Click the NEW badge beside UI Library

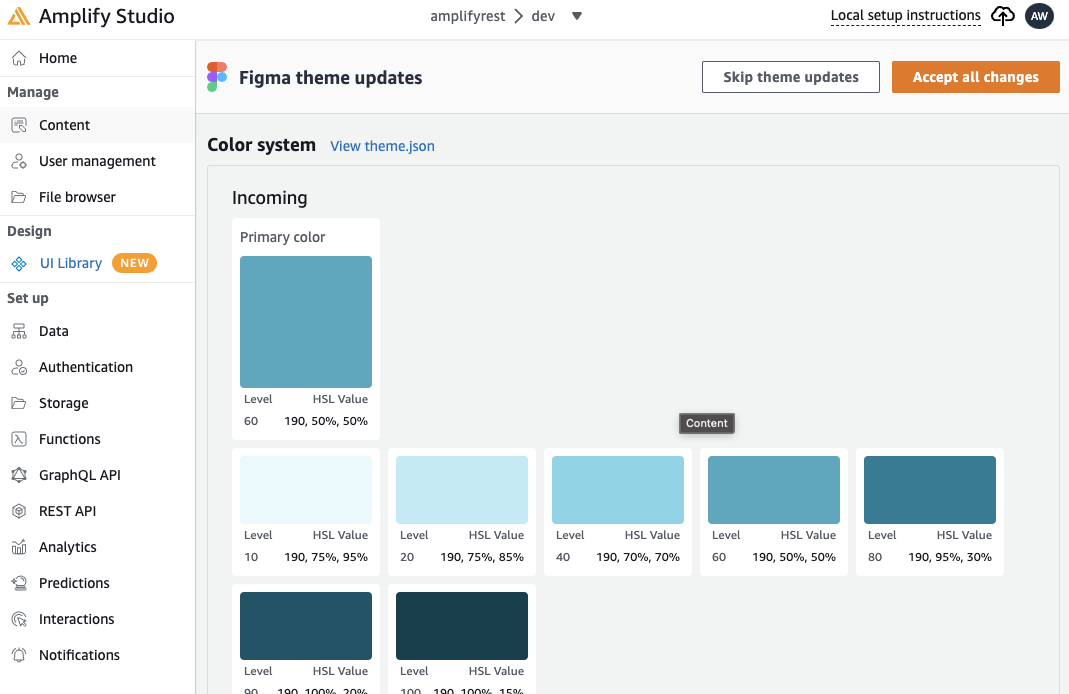click(x=134, y=263)
